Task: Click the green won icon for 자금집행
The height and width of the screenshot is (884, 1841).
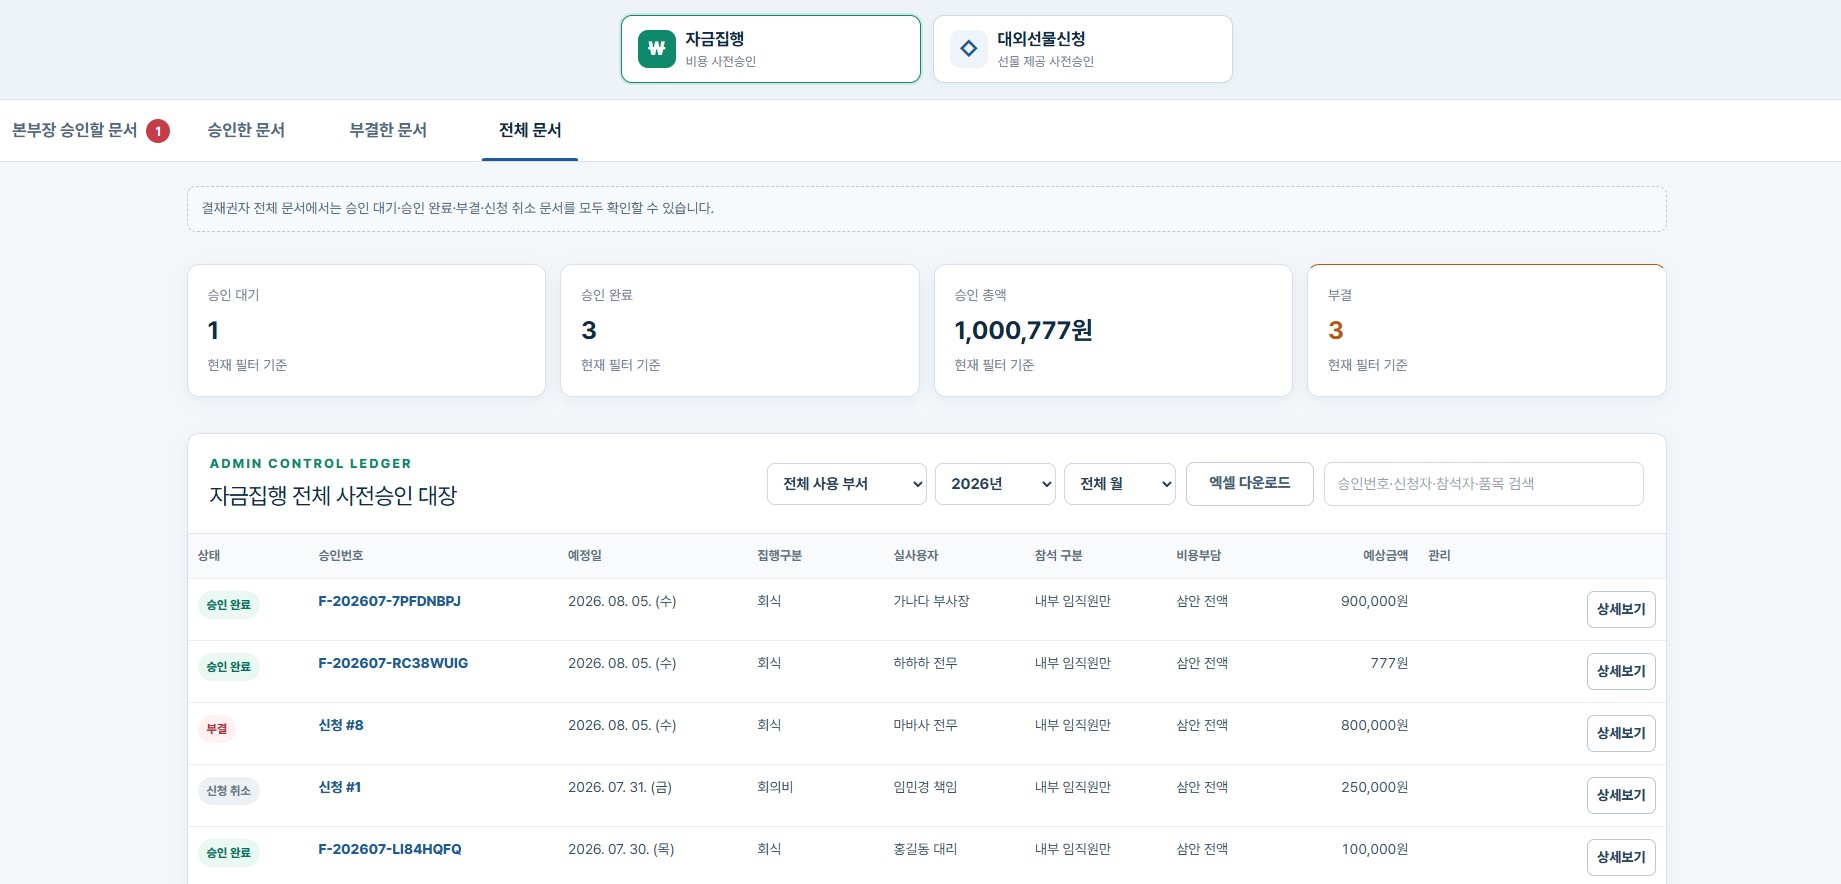Action: (657, 48)
